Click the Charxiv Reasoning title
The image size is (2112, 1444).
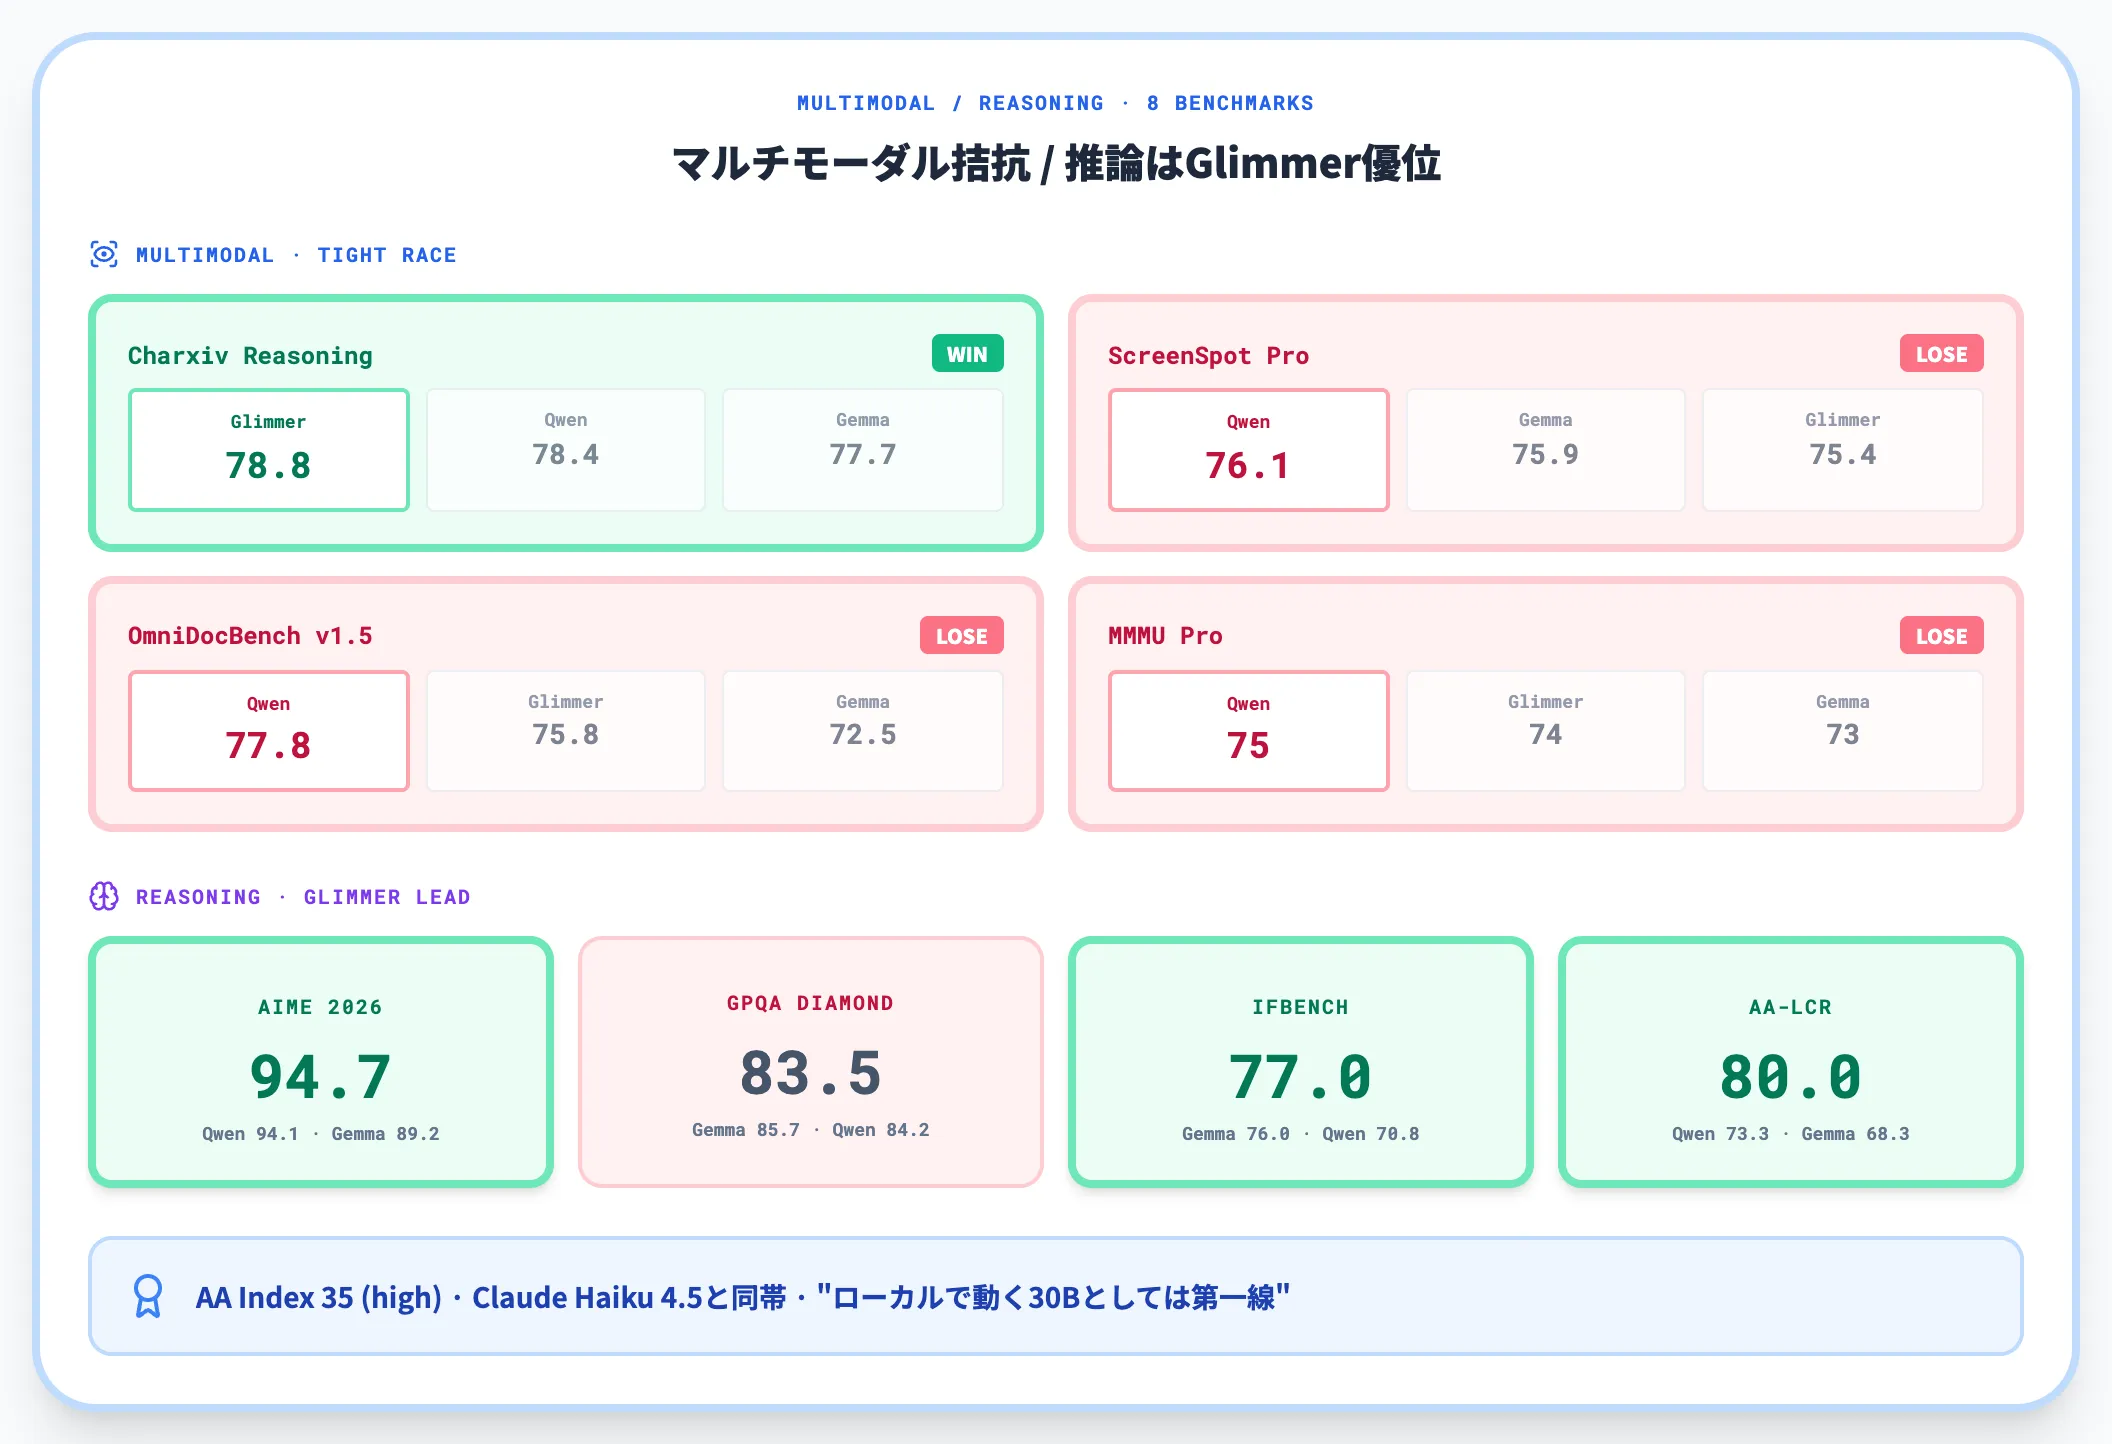(x=250, y=356)
